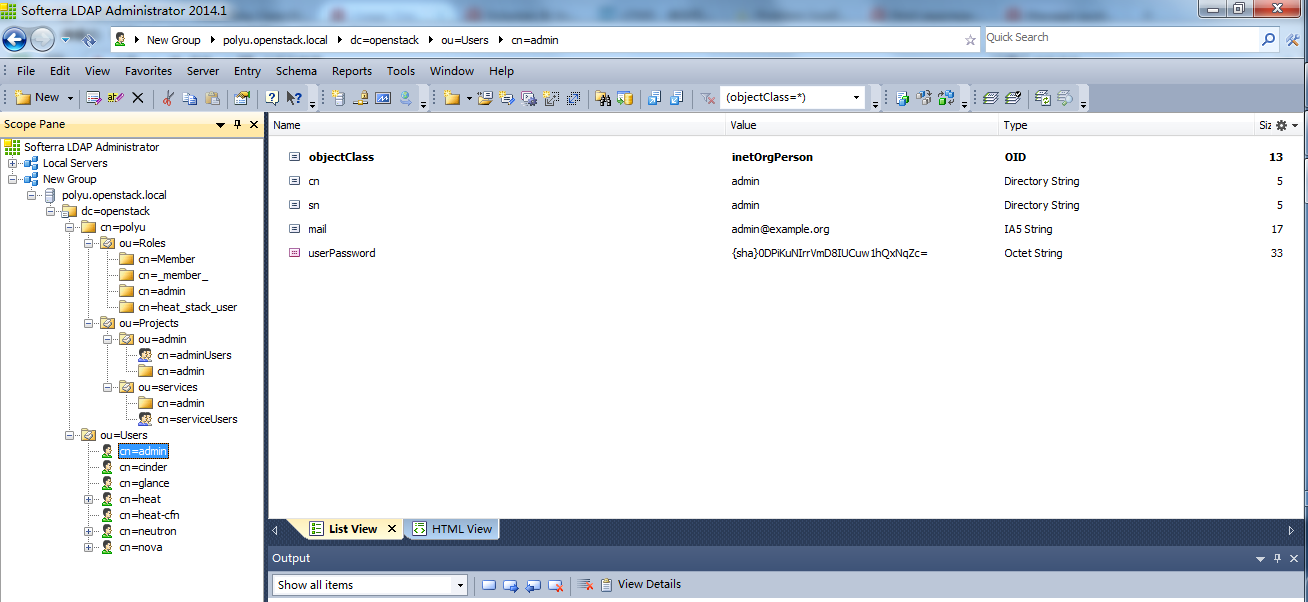Expand the Local Servers tree node

click(x=13, y=163)
